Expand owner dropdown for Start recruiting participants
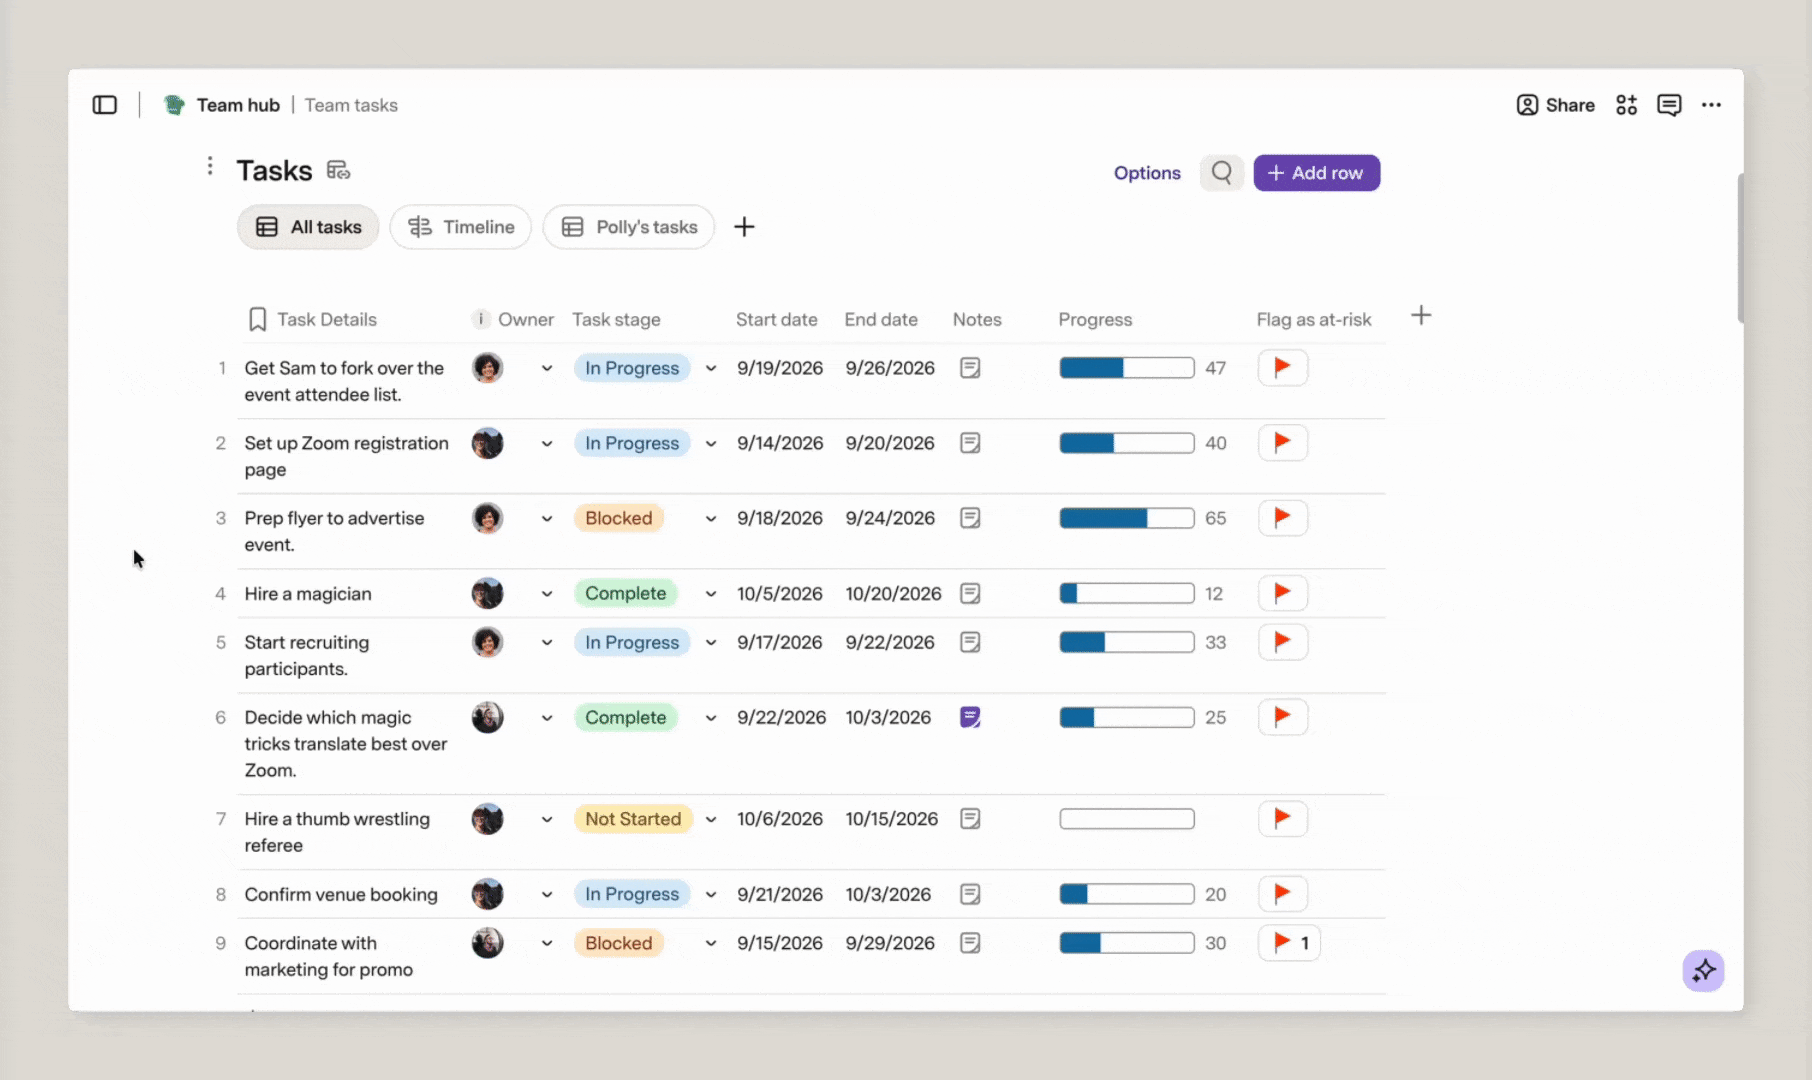 (x=547, y=642)
